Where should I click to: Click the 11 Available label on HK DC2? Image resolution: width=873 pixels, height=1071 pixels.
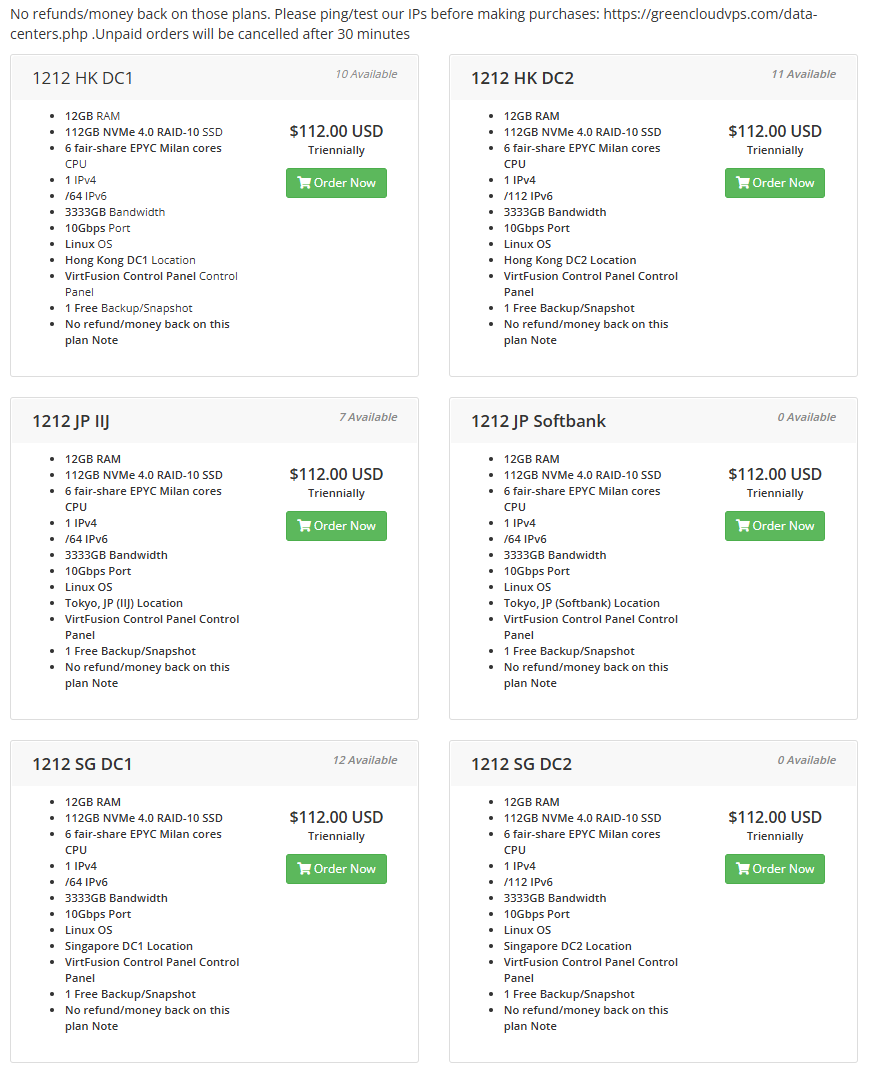point(803,74)
